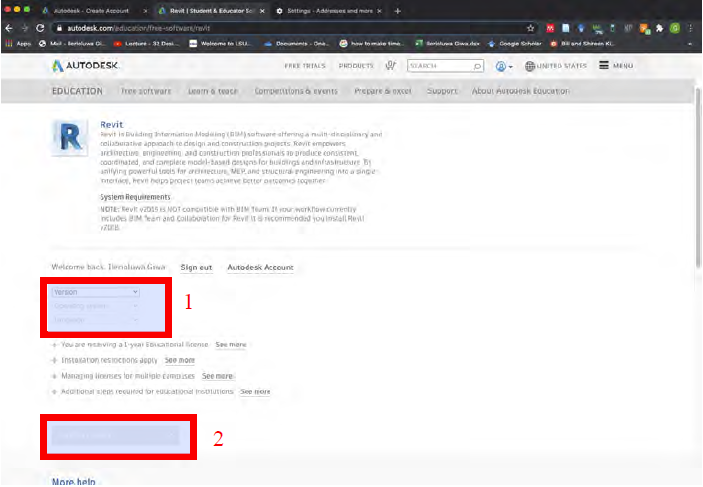Open the user account avatar menu
The image size is (703, 487).
point(500,66)
